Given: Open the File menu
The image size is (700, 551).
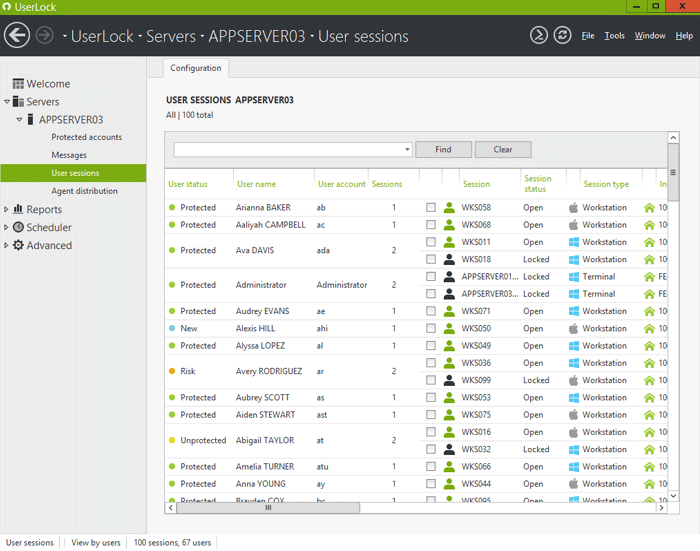Looking at the screenshot, I should click(588, 36).
